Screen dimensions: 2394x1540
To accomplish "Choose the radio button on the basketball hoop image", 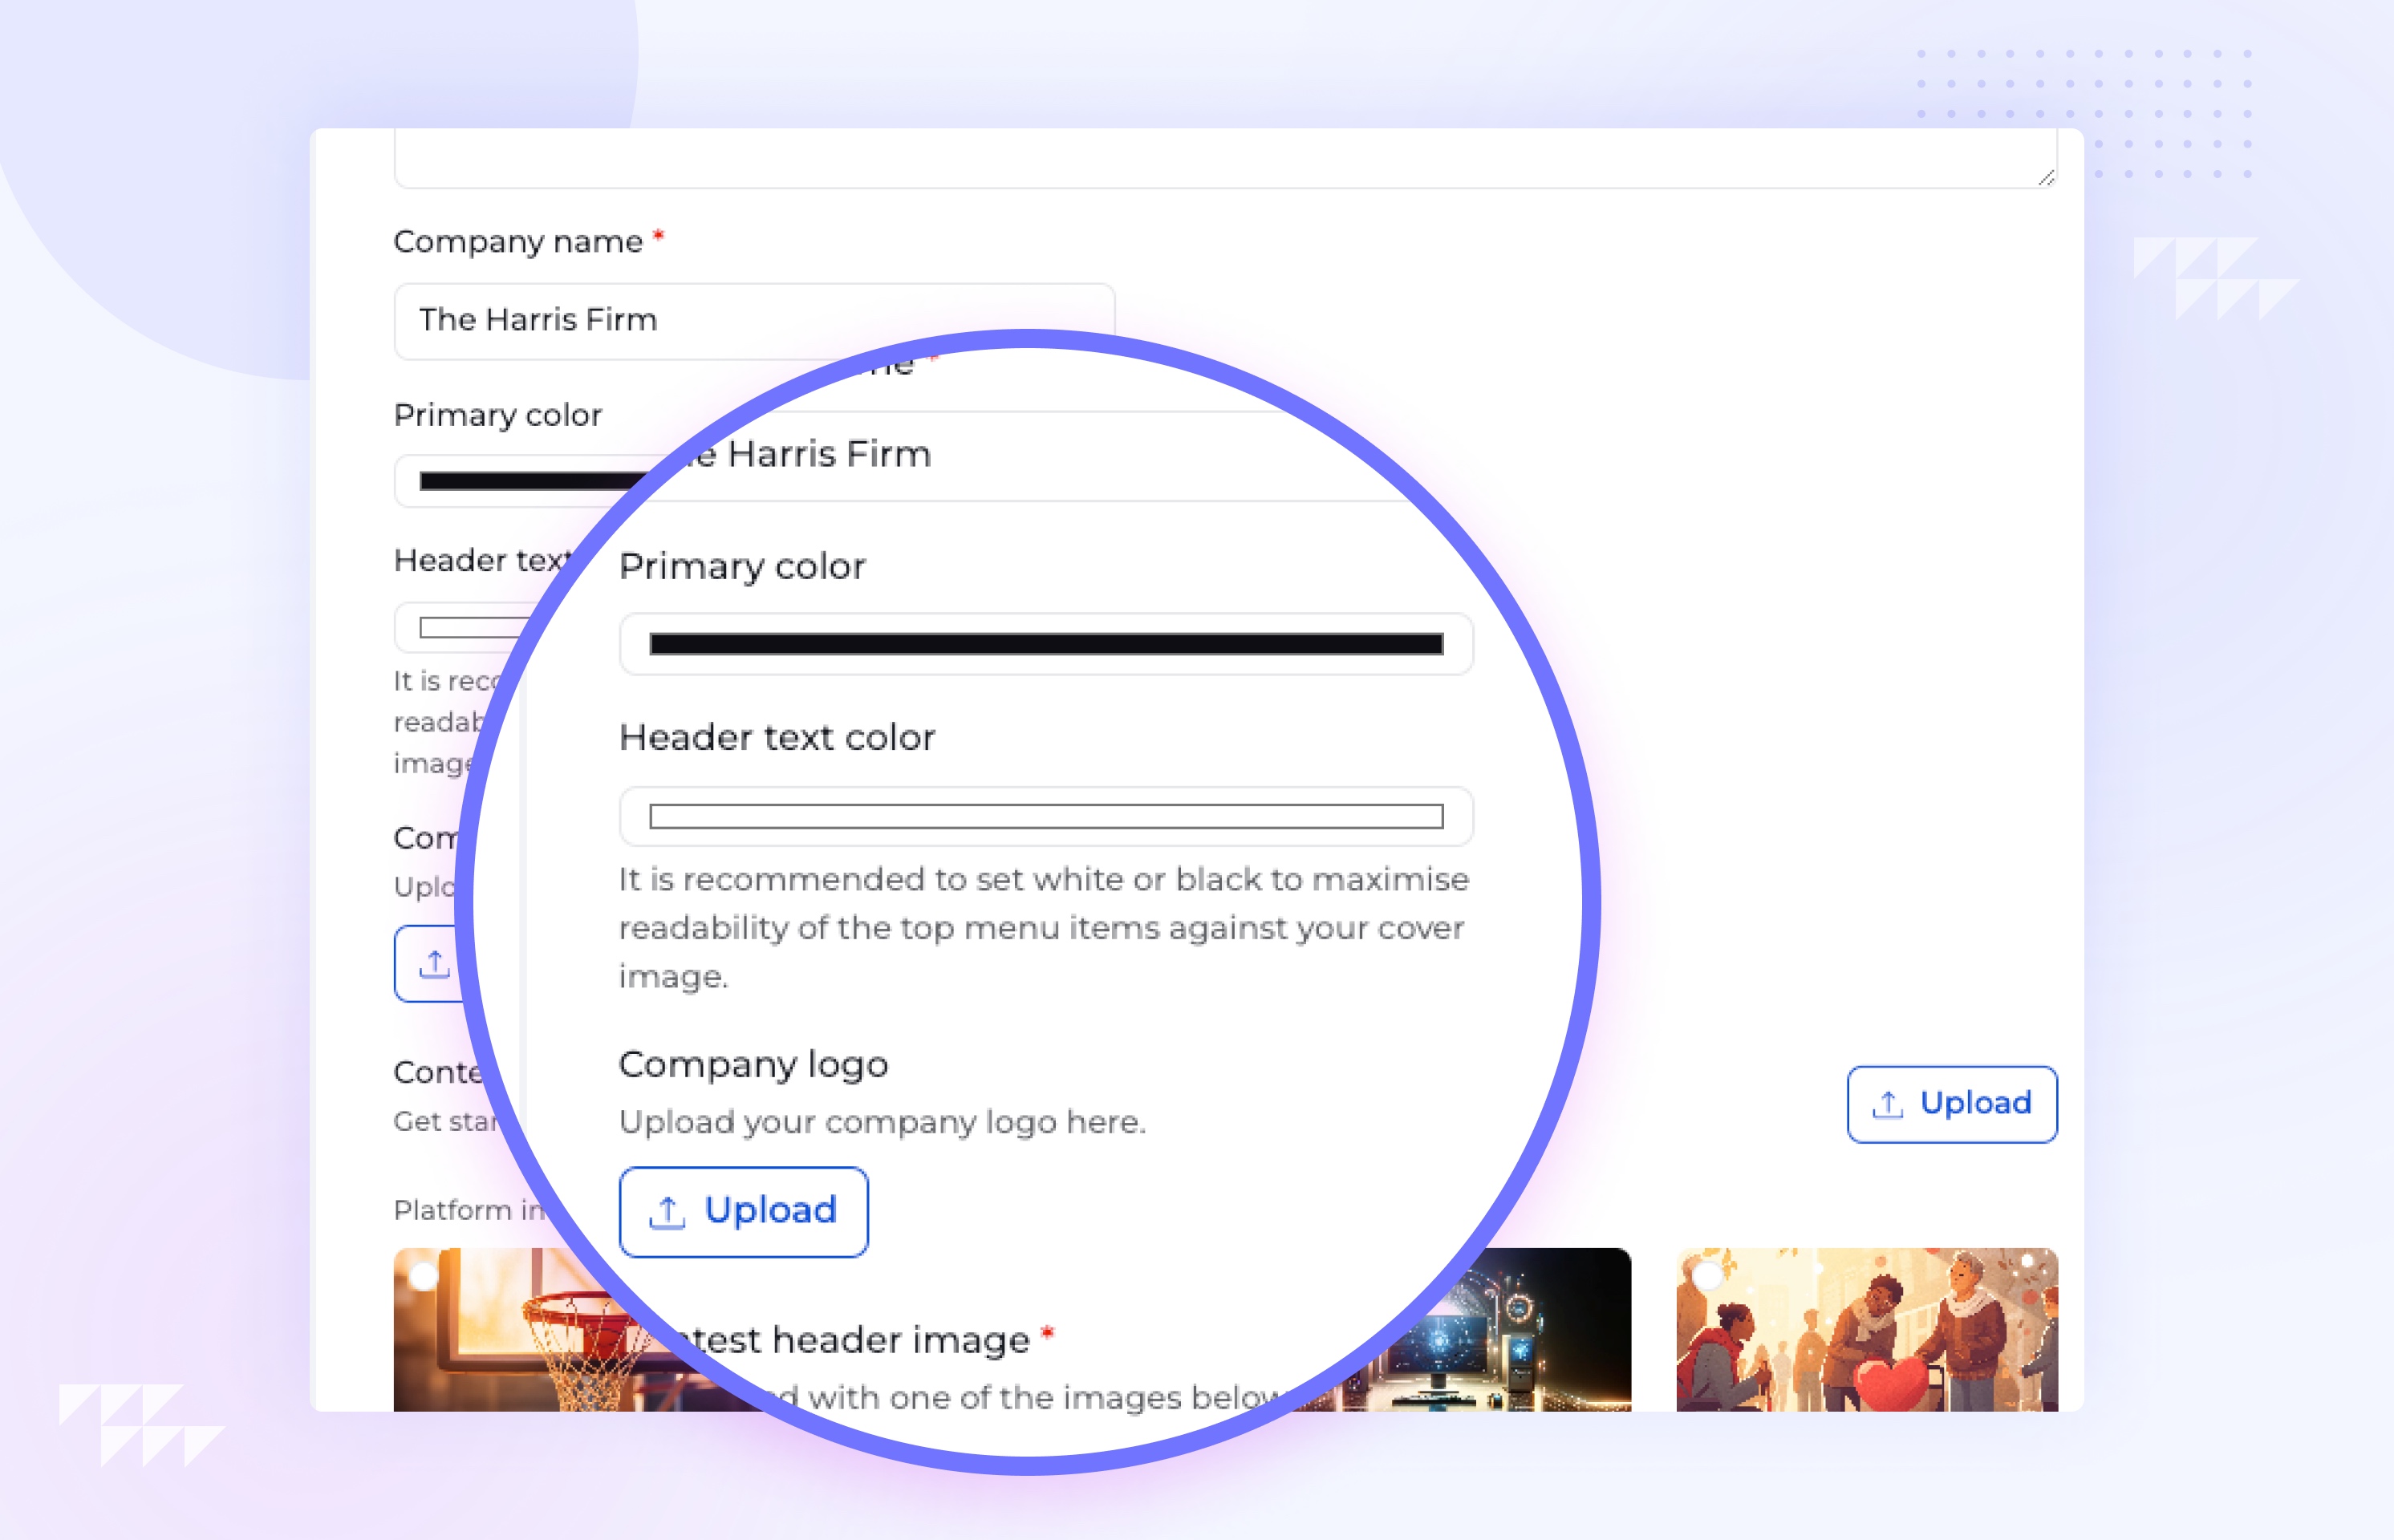I will (424, 1276).
